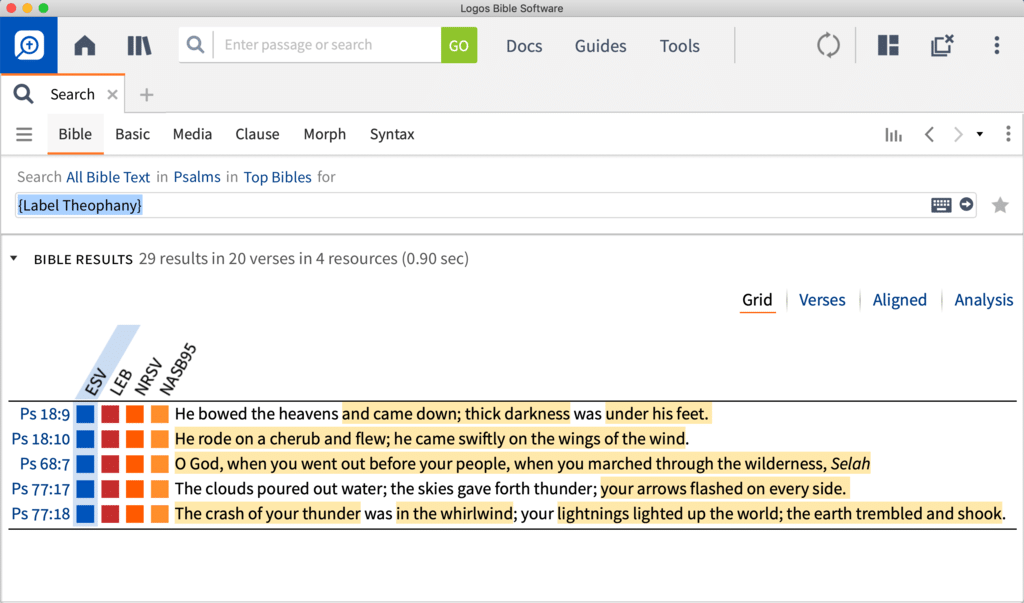Click the blue ESV square for Ps 77:18
Screen dimensions: 1024x603
(x=86, y=513)
